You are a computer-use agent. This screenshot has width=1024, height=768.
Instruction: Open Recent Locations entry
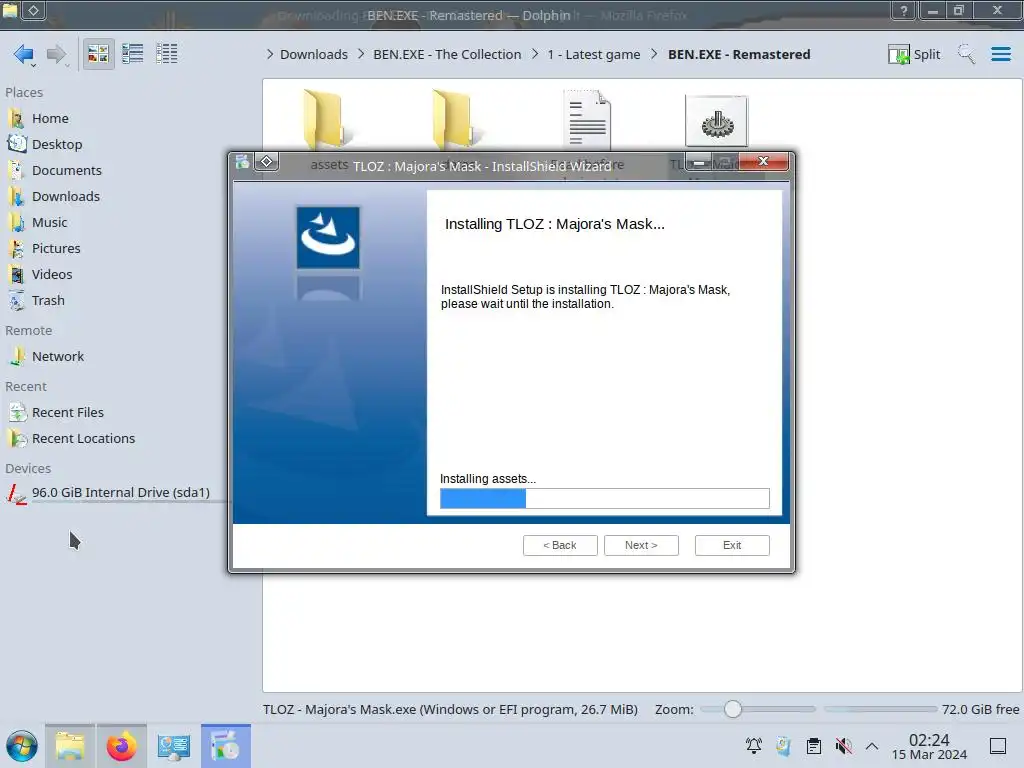(83, 439)
